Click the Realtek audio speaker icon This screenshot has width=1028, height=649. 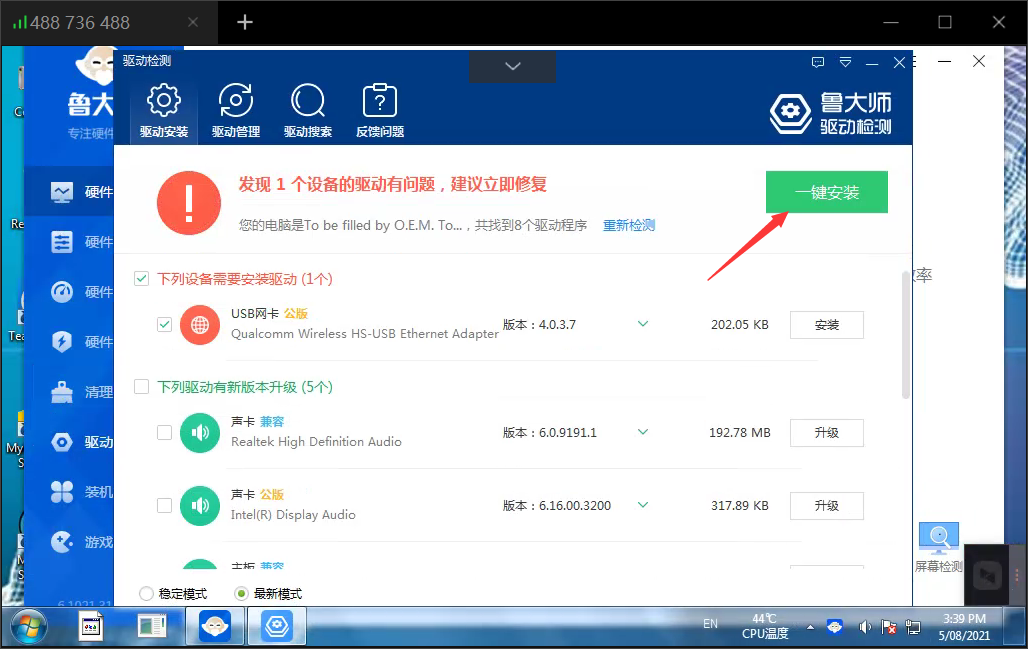[x=200, y=433]
